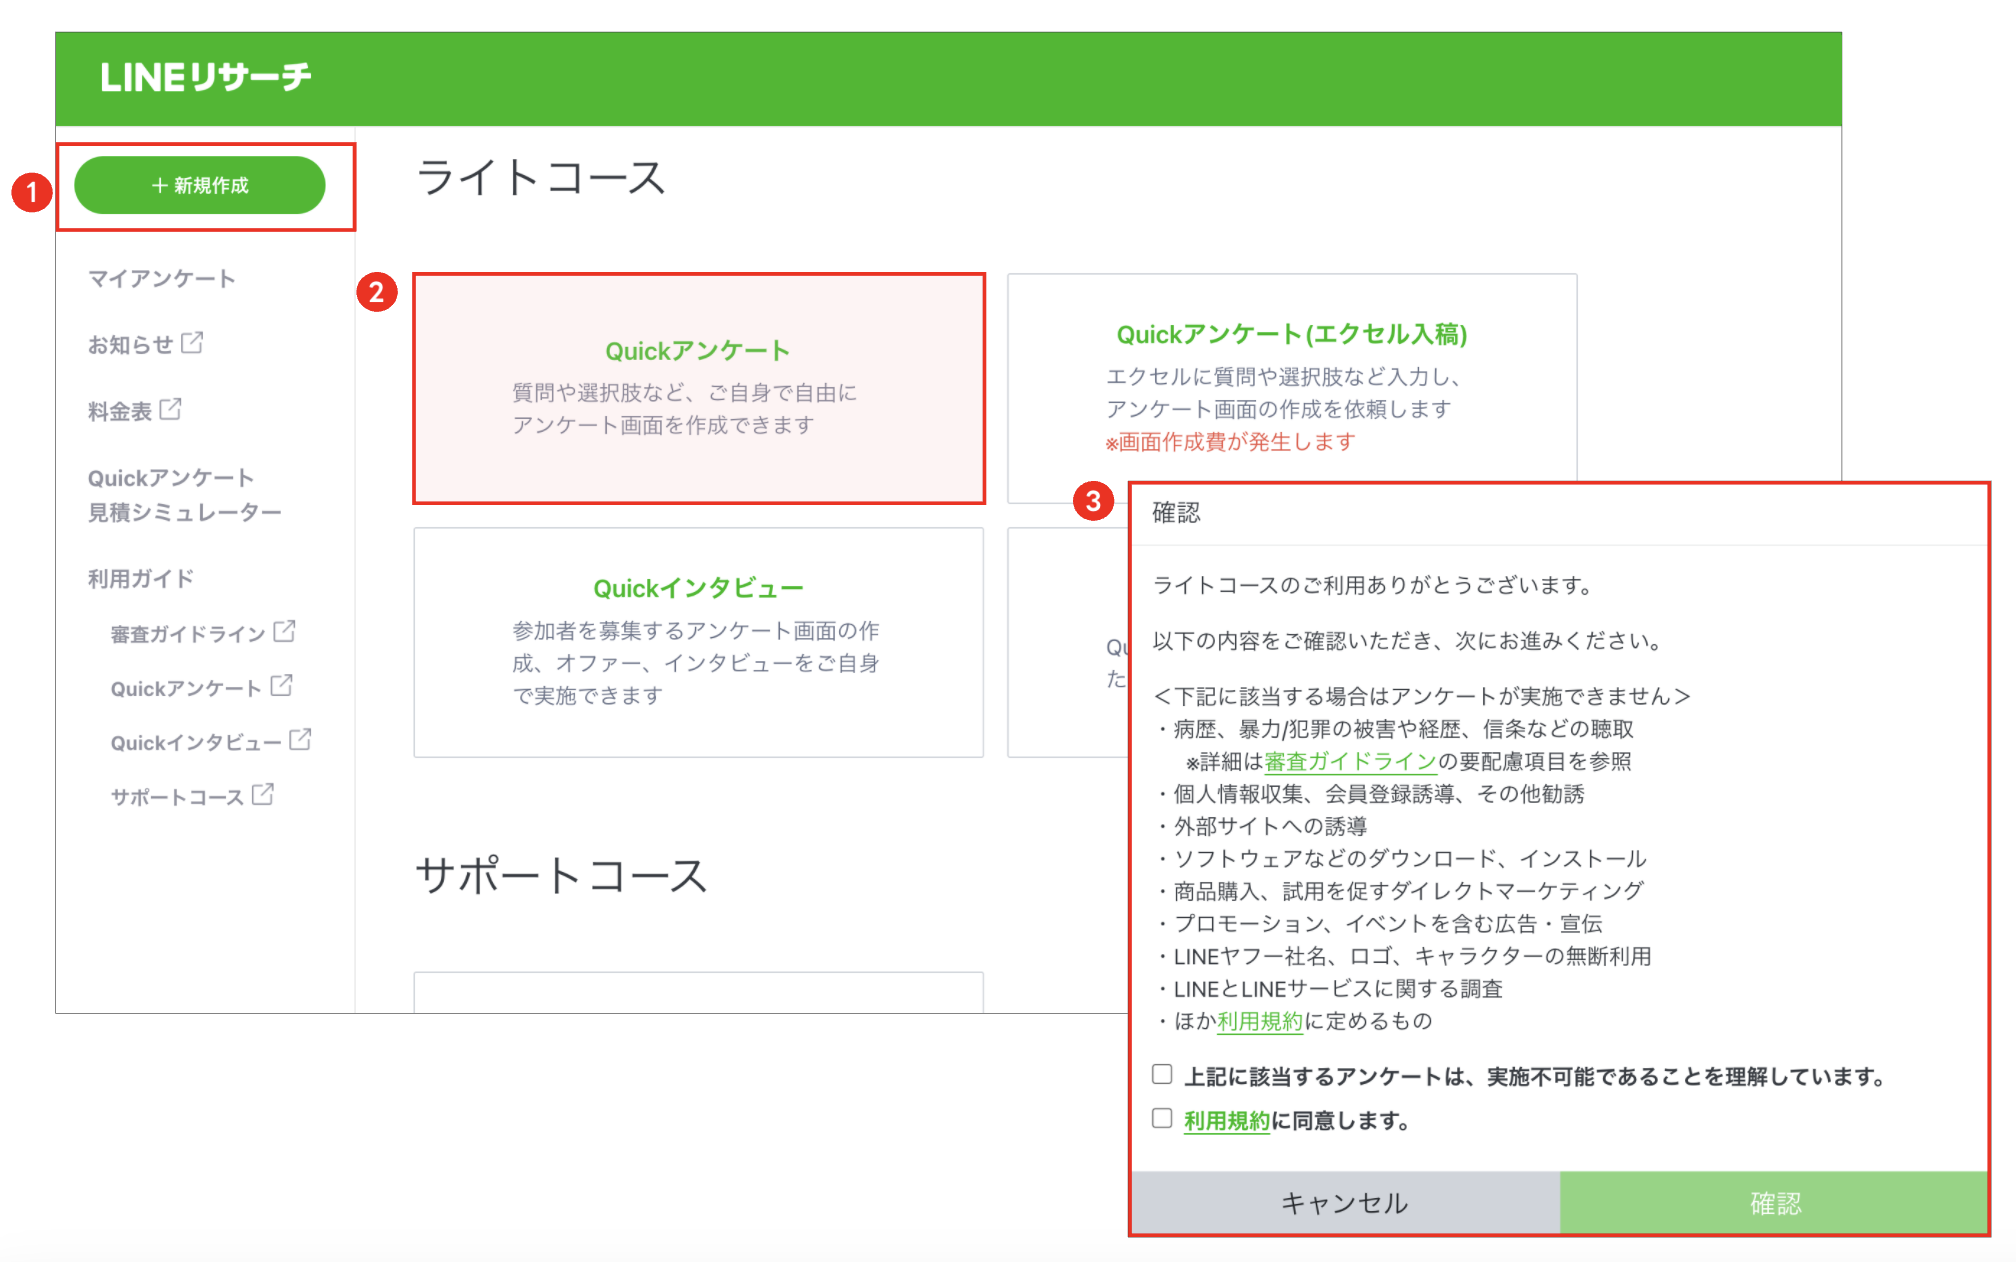Click external link icon beside sidebar Quickアンケート guide

pyautogui.click(x=282, y=685)
